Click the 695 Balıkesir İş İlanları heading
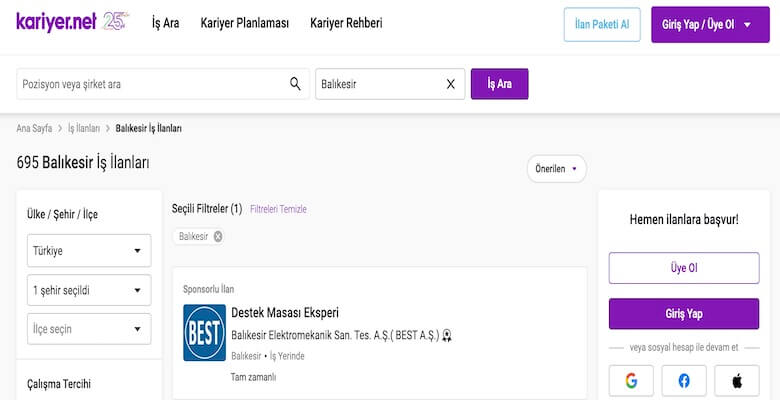 (83, 163)
